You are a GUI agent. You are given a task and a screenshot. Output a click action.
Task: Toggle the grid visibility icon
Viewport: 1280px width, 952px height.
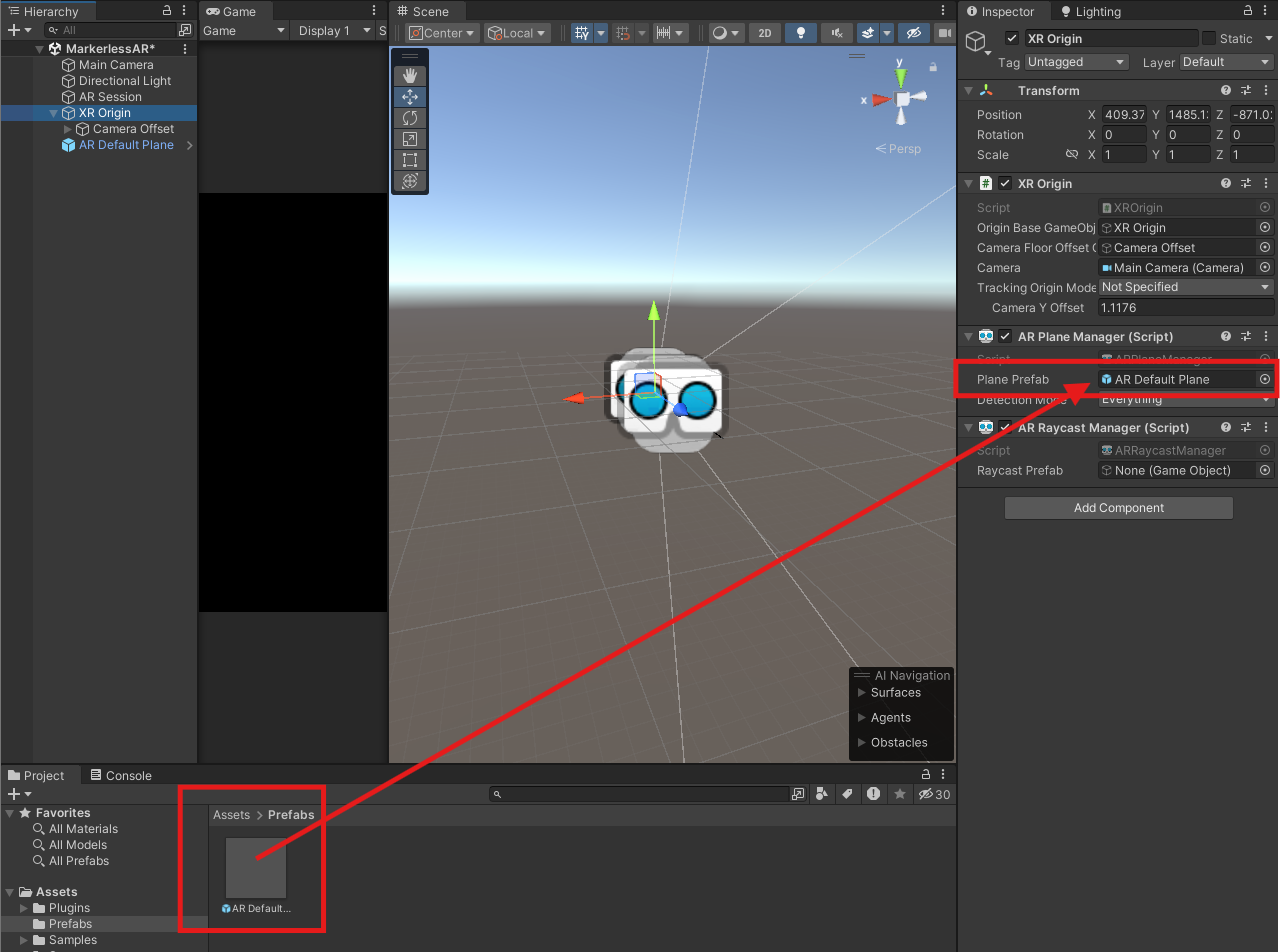(582, 33)
